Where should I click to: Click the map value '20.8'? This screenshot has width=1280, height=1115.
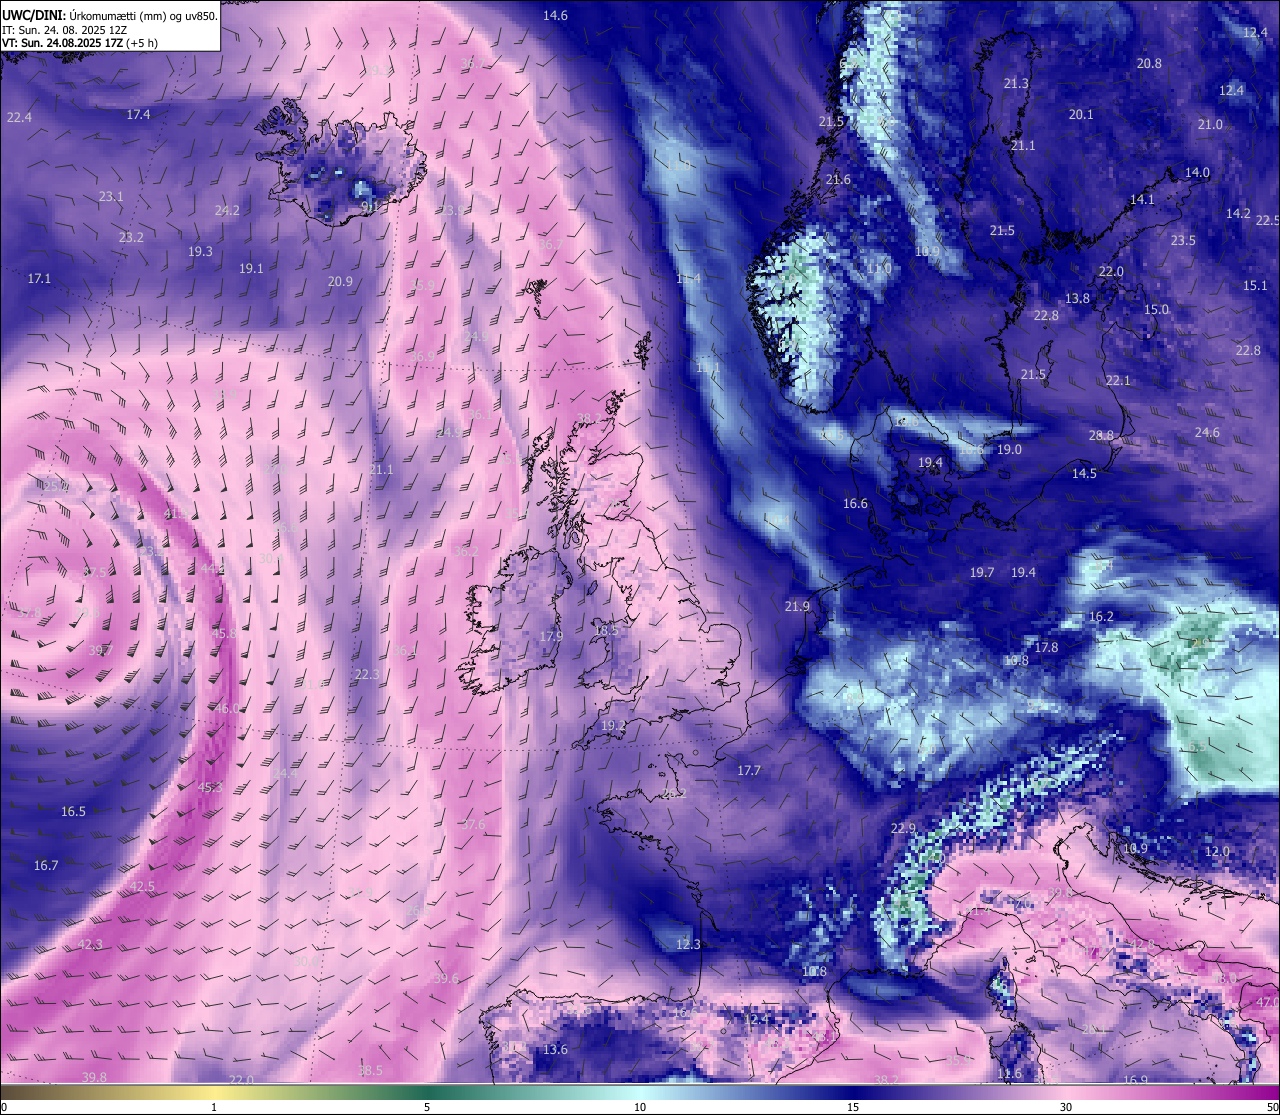1149,64
